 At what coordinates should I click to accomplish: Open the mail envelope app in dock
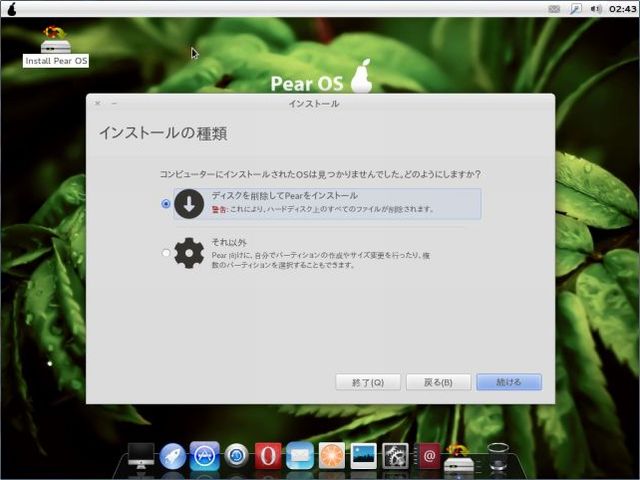[300, 456]
